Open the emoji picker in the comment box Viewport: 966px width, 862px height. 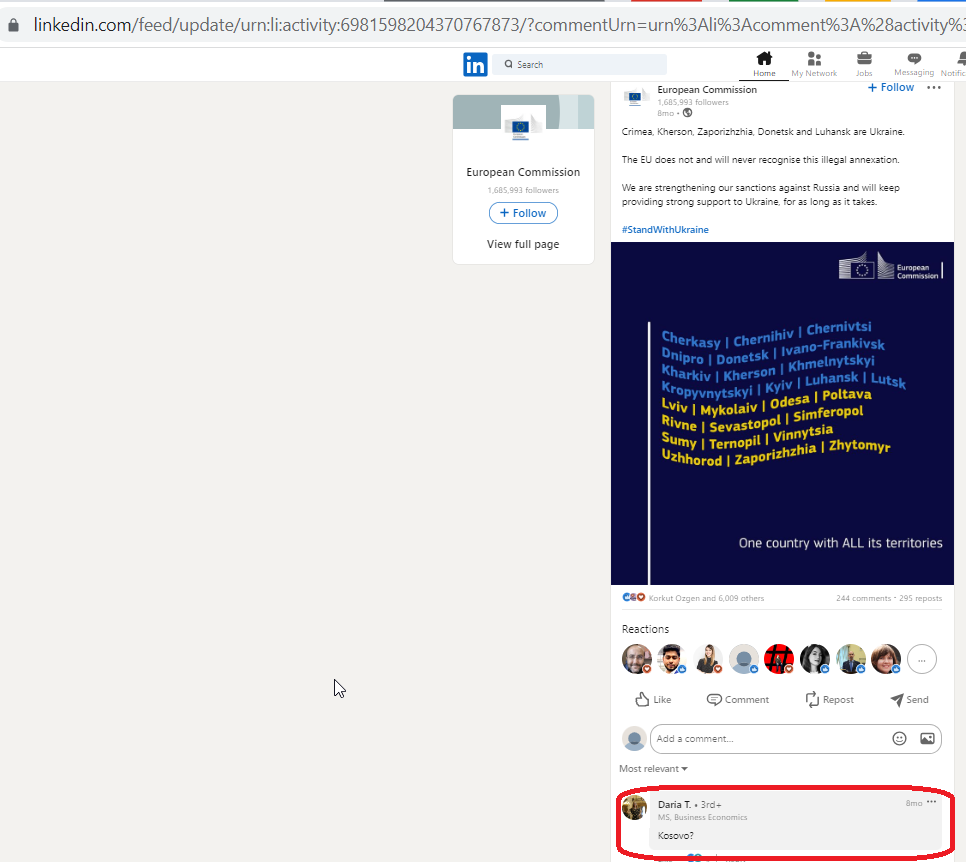[899, 738]
